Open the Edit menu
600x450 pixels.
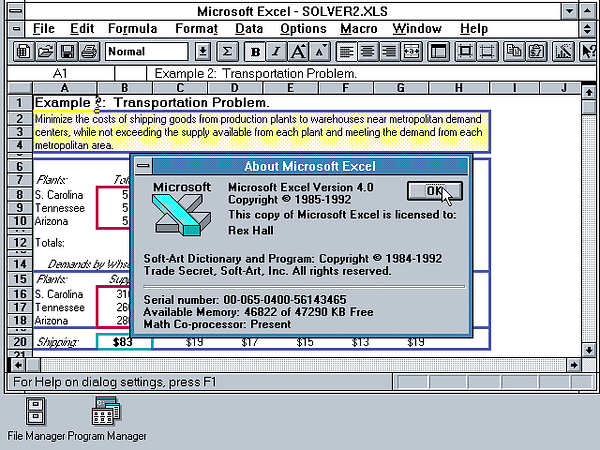[82, 29]
